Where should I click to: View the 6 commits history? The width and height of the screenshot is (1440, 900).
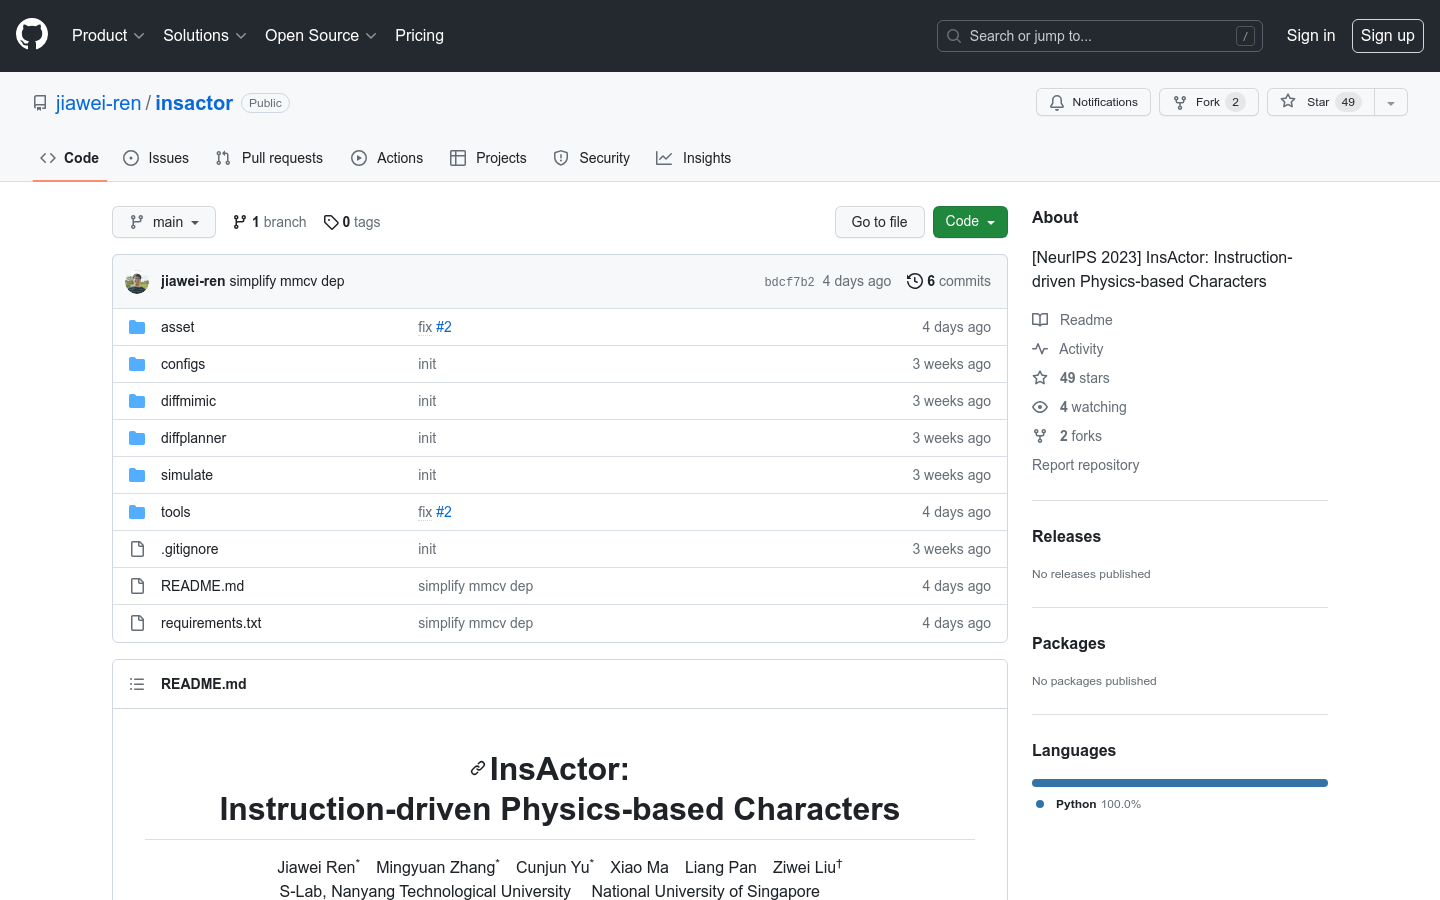pos(949,281)
